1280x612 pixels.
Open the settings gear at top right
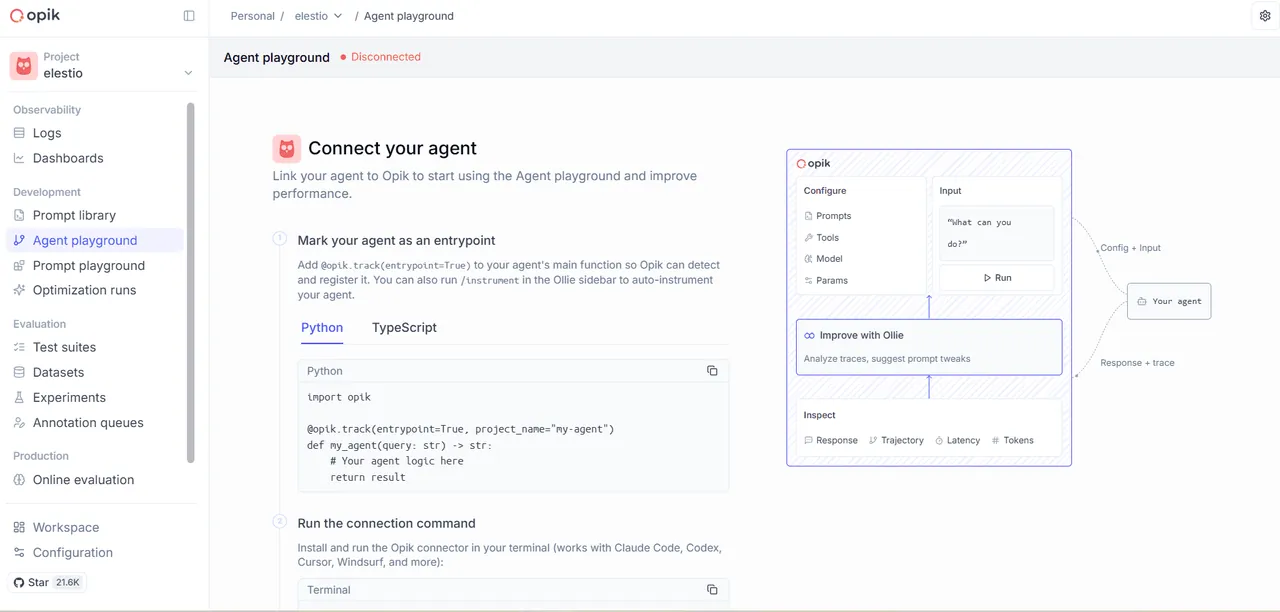coord(1265,16)
